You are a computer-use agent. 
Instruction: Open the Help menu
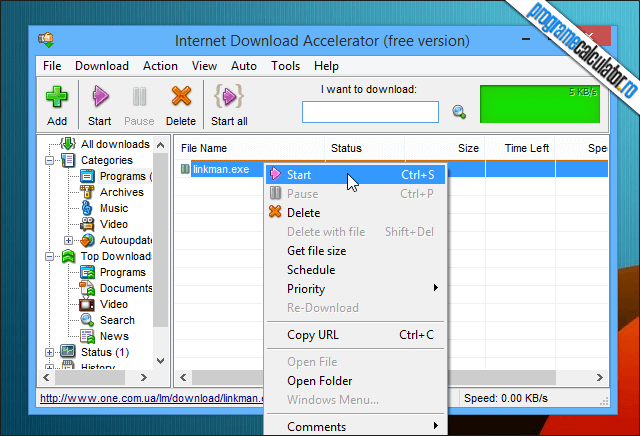click(326, 66)
